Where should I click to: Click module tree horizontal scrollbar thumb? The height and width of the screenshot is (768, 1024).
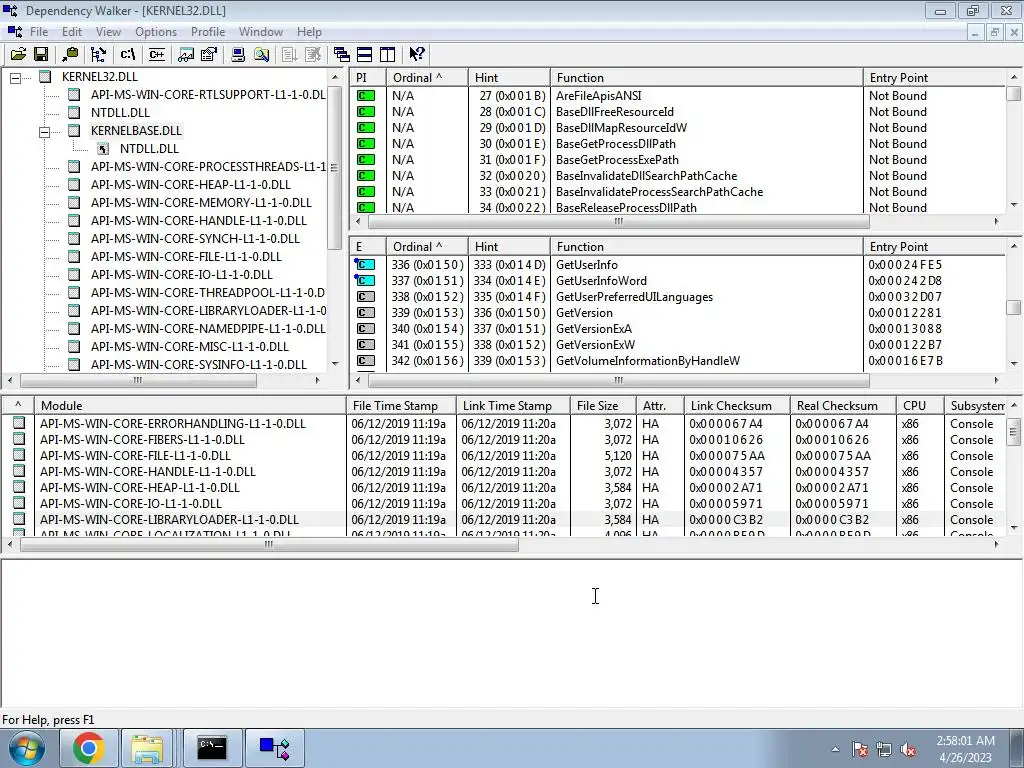[138, 380]
